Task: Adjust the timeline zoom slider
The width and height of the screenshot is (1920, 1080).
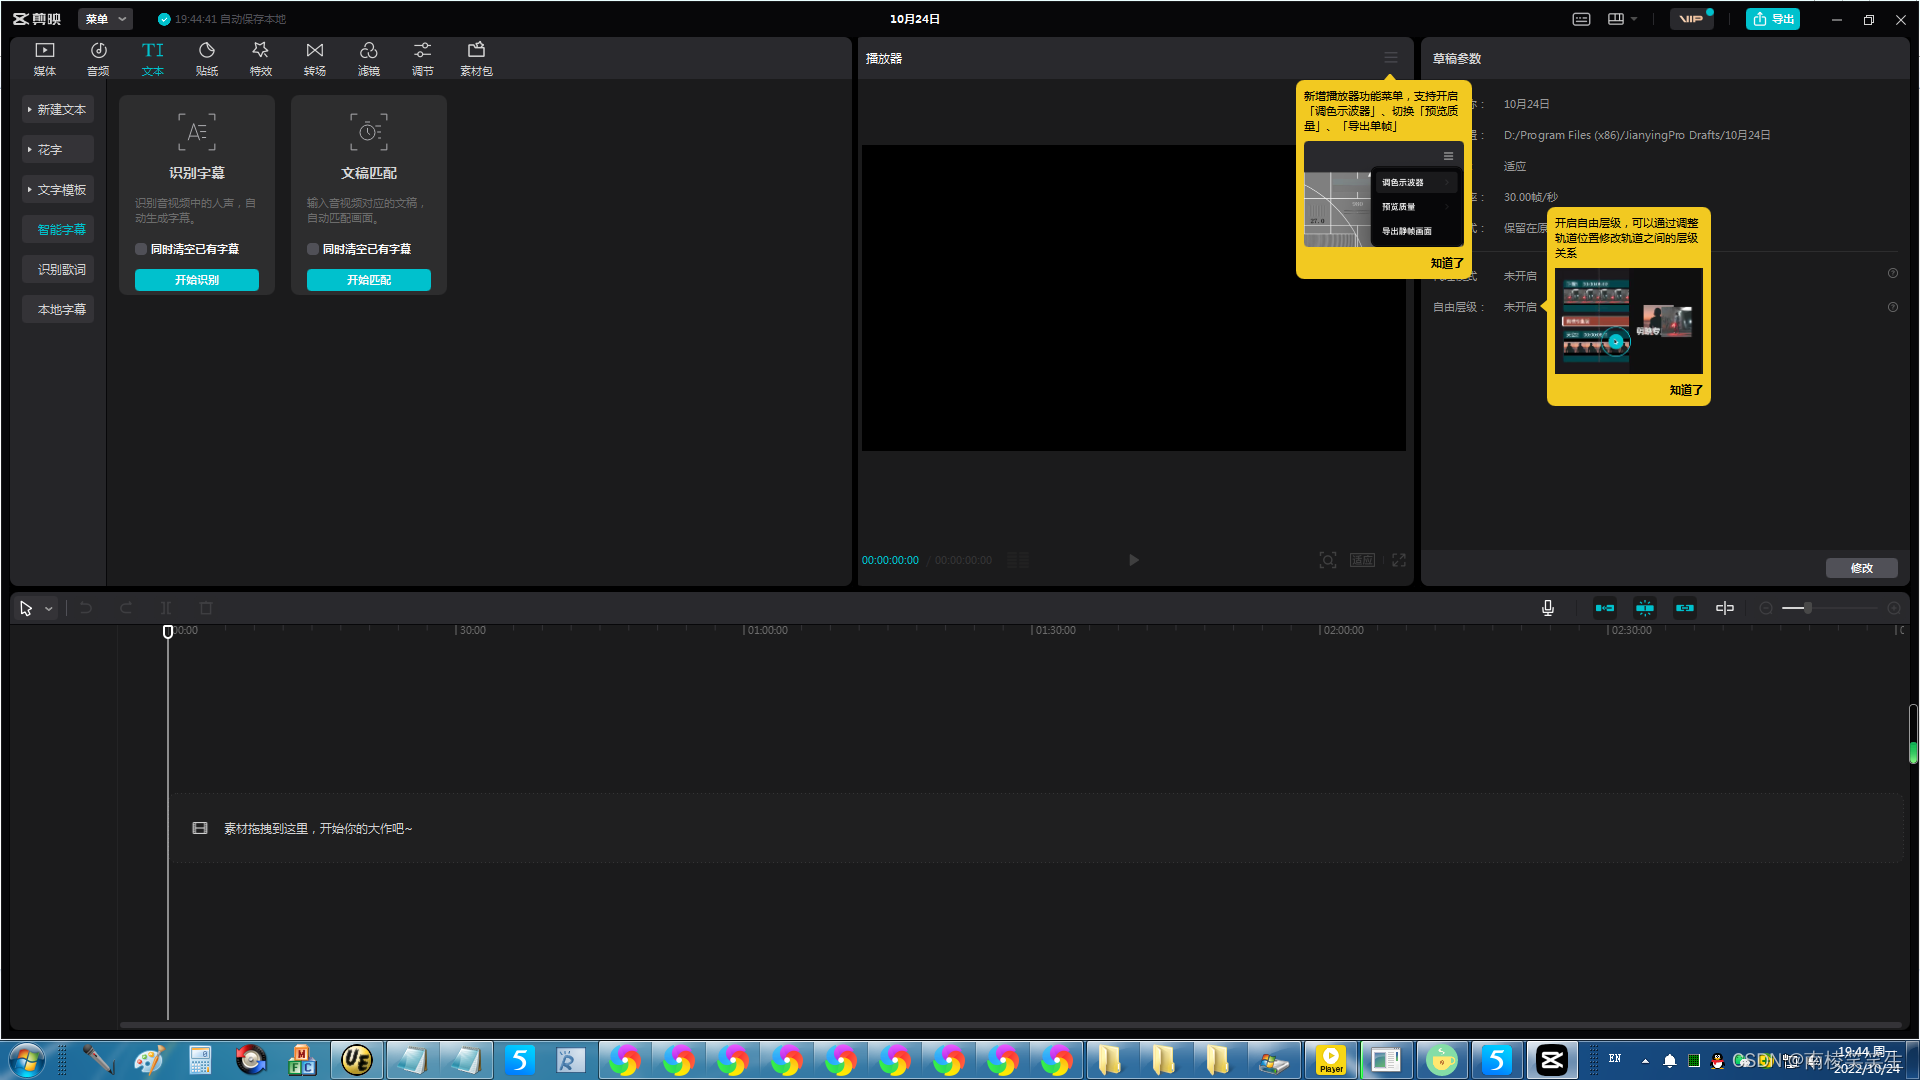Action: (1807, 608)
